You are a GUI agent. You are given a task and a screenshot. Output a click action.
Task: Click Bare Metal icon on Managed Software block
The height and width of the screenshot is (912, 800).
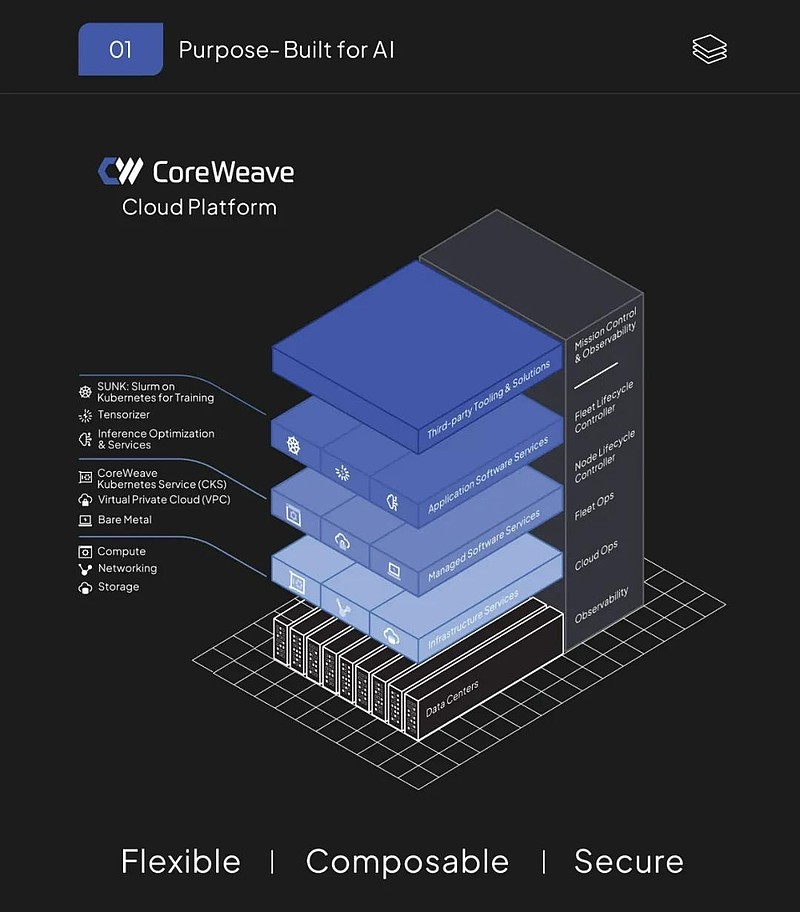(x=394, y=571)
